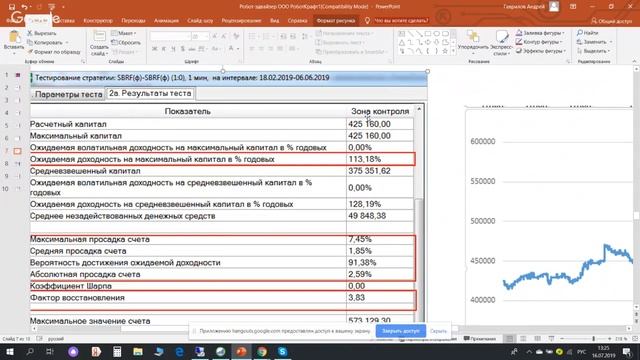Image resolution: width=640 pixels, height=360 pixels.
Task: Open Эффекты фигуры (Shape Effects) dropdown
Action: (540, 51)
